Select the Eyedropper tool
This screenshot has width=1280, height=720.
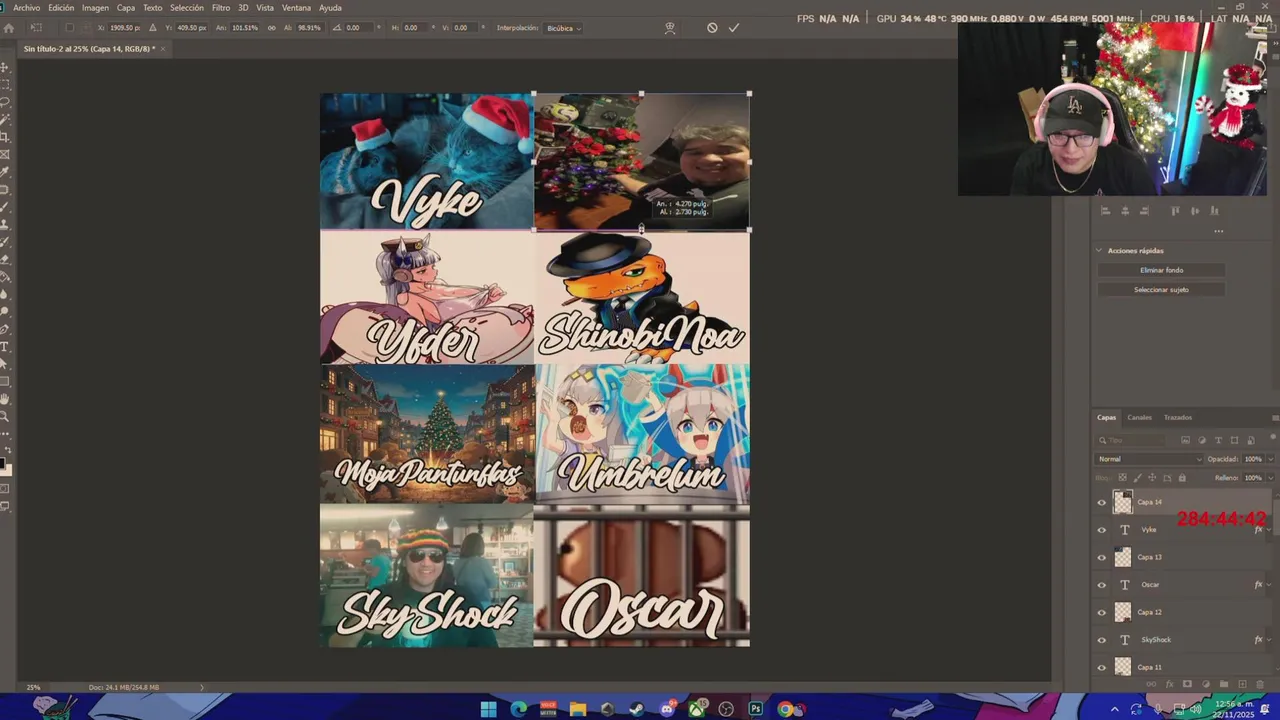click(6, 170)
